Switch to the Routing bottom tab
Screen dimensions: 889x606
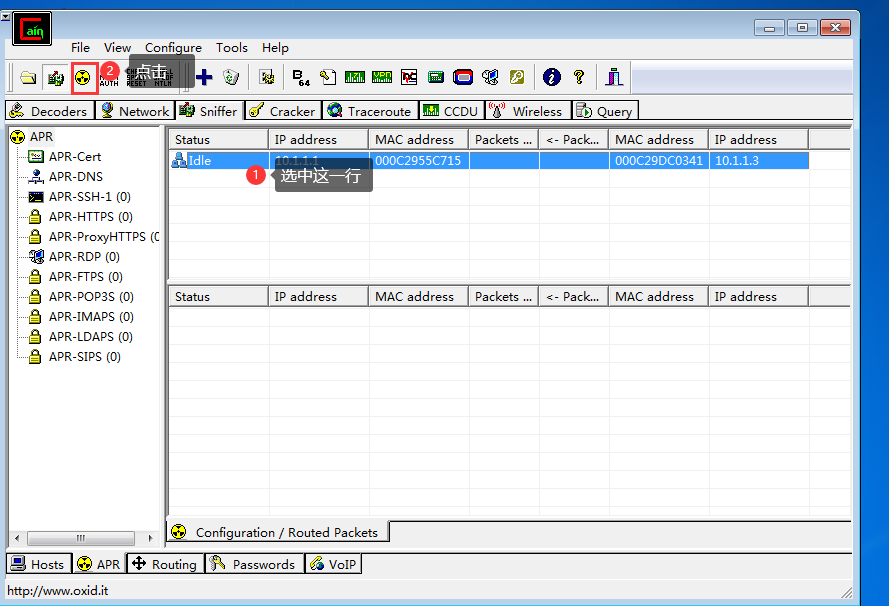pos(165,564)
